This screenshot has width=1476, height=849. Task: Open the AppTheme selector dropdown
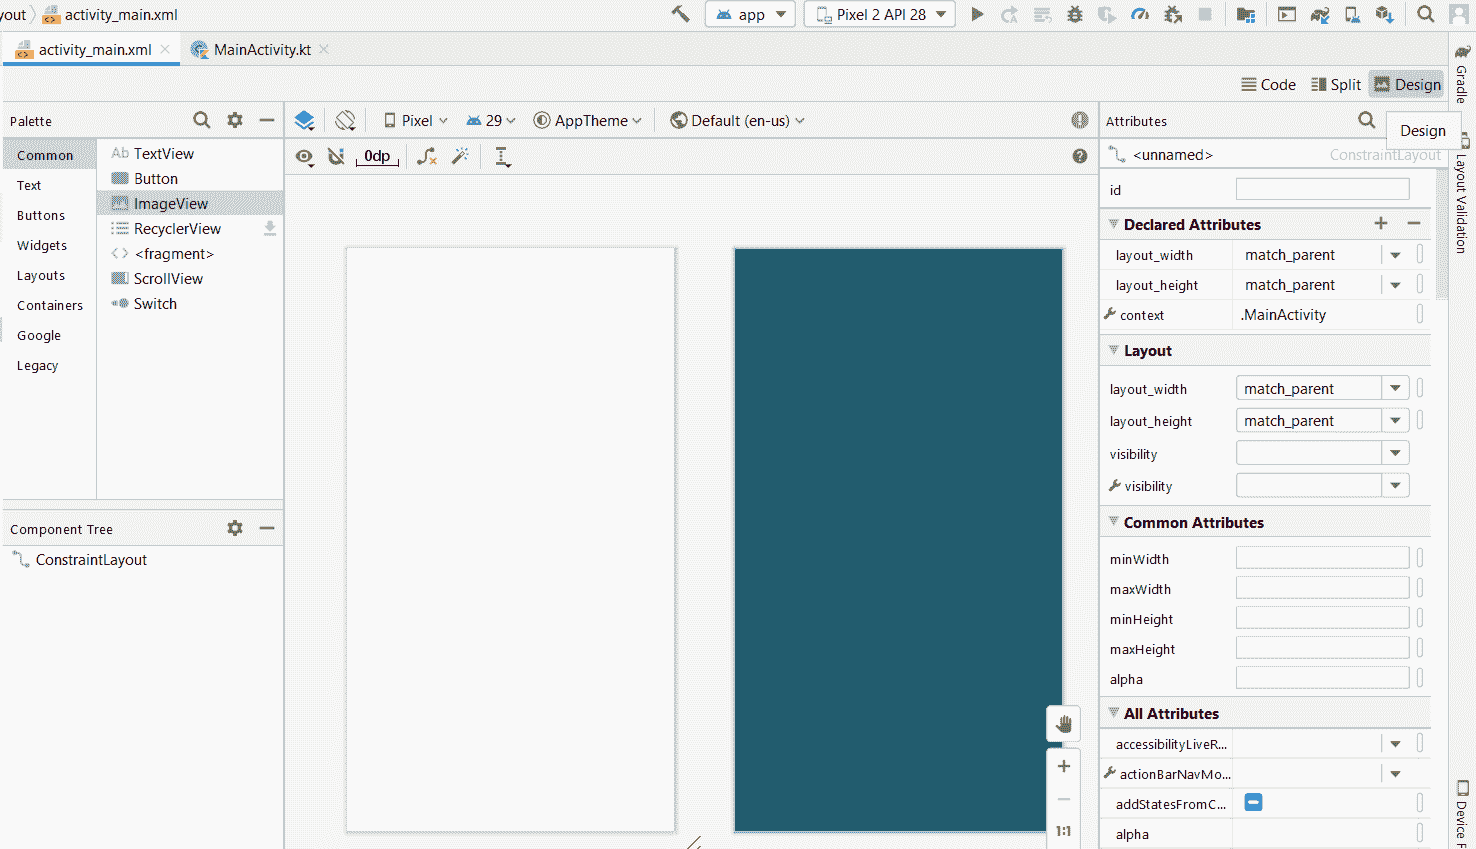coord(587,119)
